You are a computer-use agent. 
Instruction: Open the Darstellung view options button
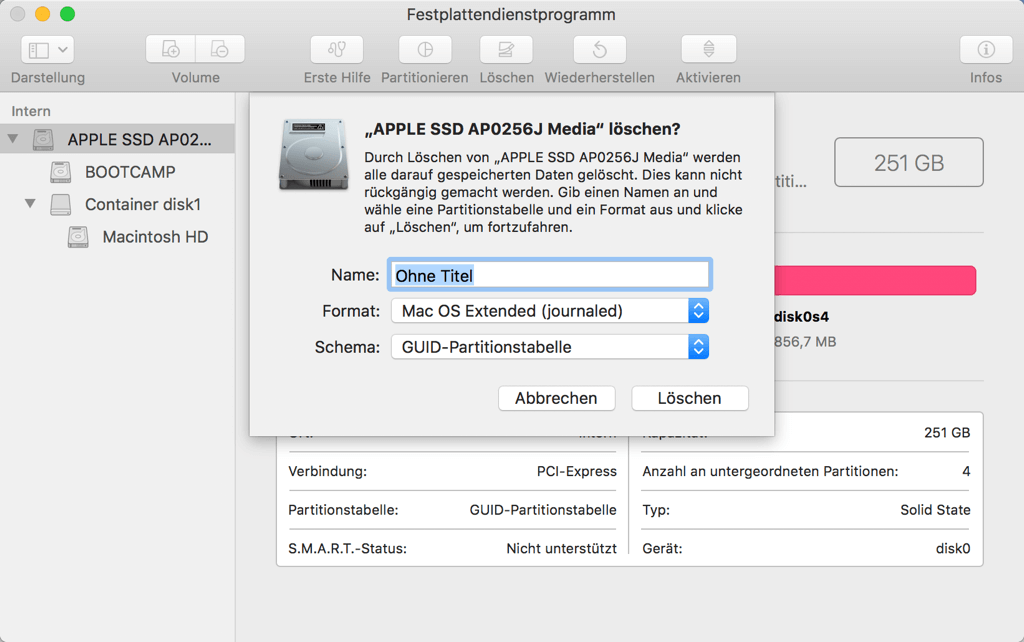click(48, 50)
